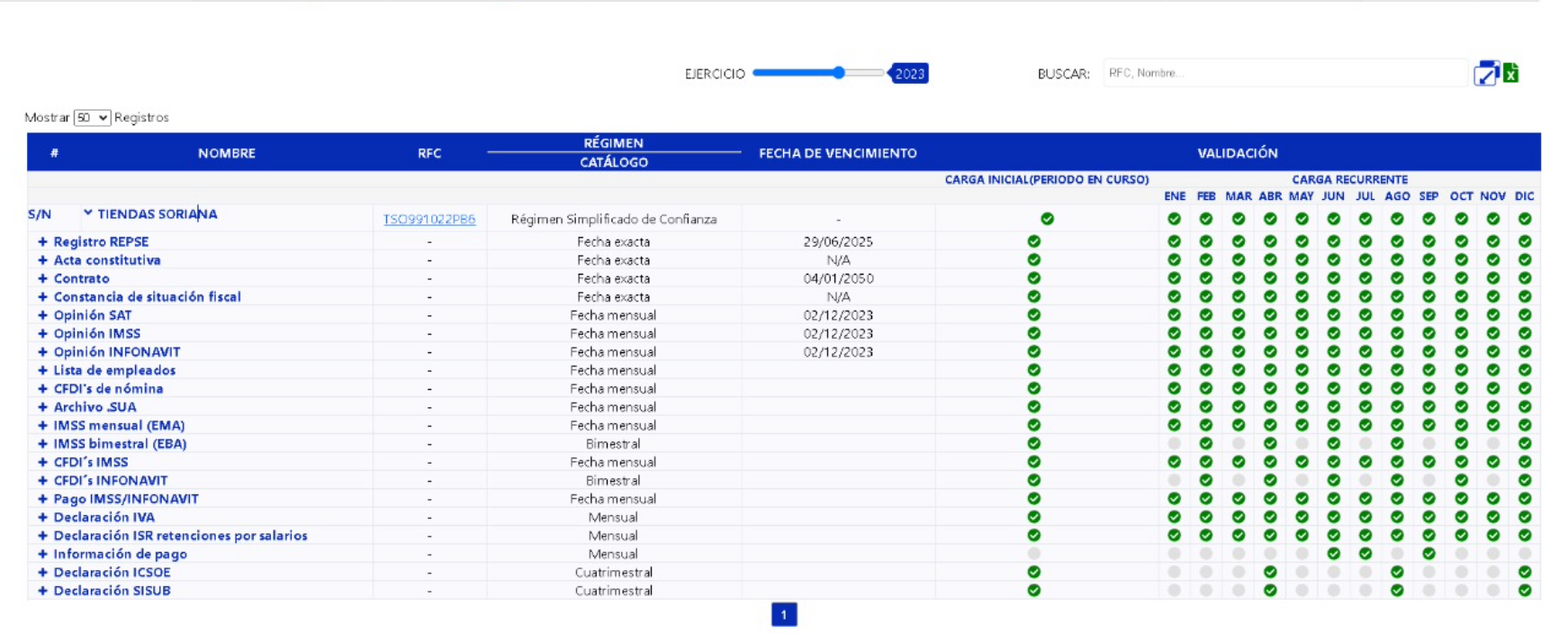
Task: Open the Mostrar registros dropdown
Action: (x=92, y=118)
